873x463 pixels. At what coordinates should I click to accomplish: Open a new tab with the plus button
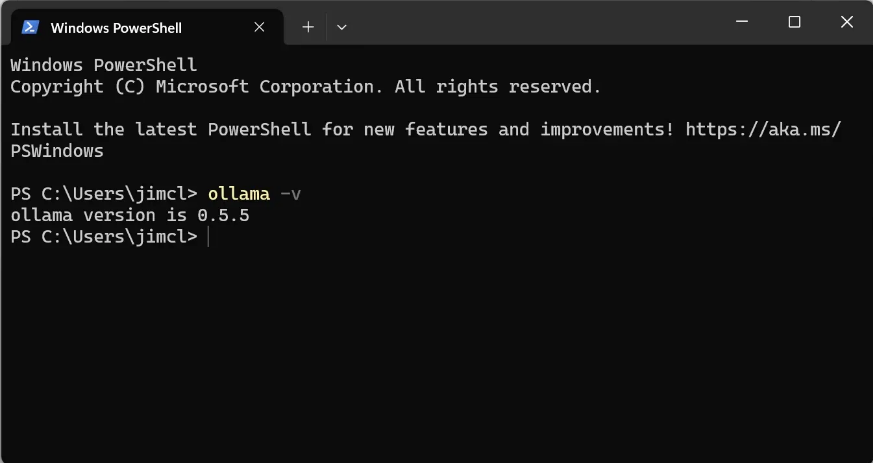pyautogui.click(x=308, y=27)
